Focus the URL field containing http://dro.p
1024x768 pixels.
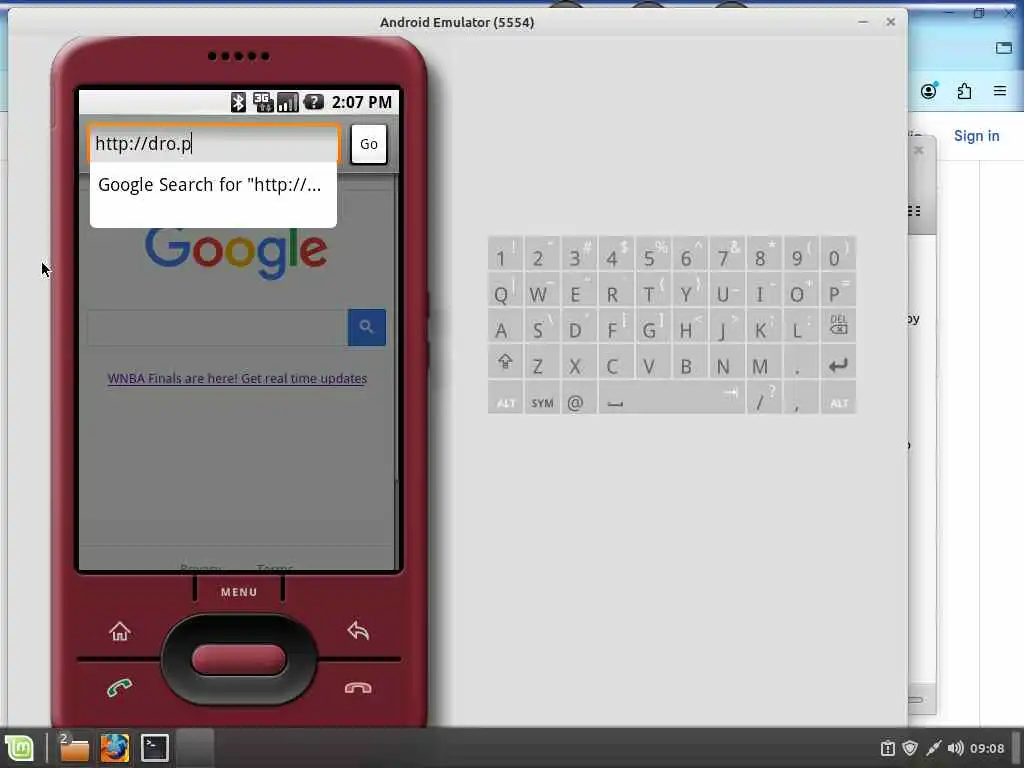(x=214, y=144)
